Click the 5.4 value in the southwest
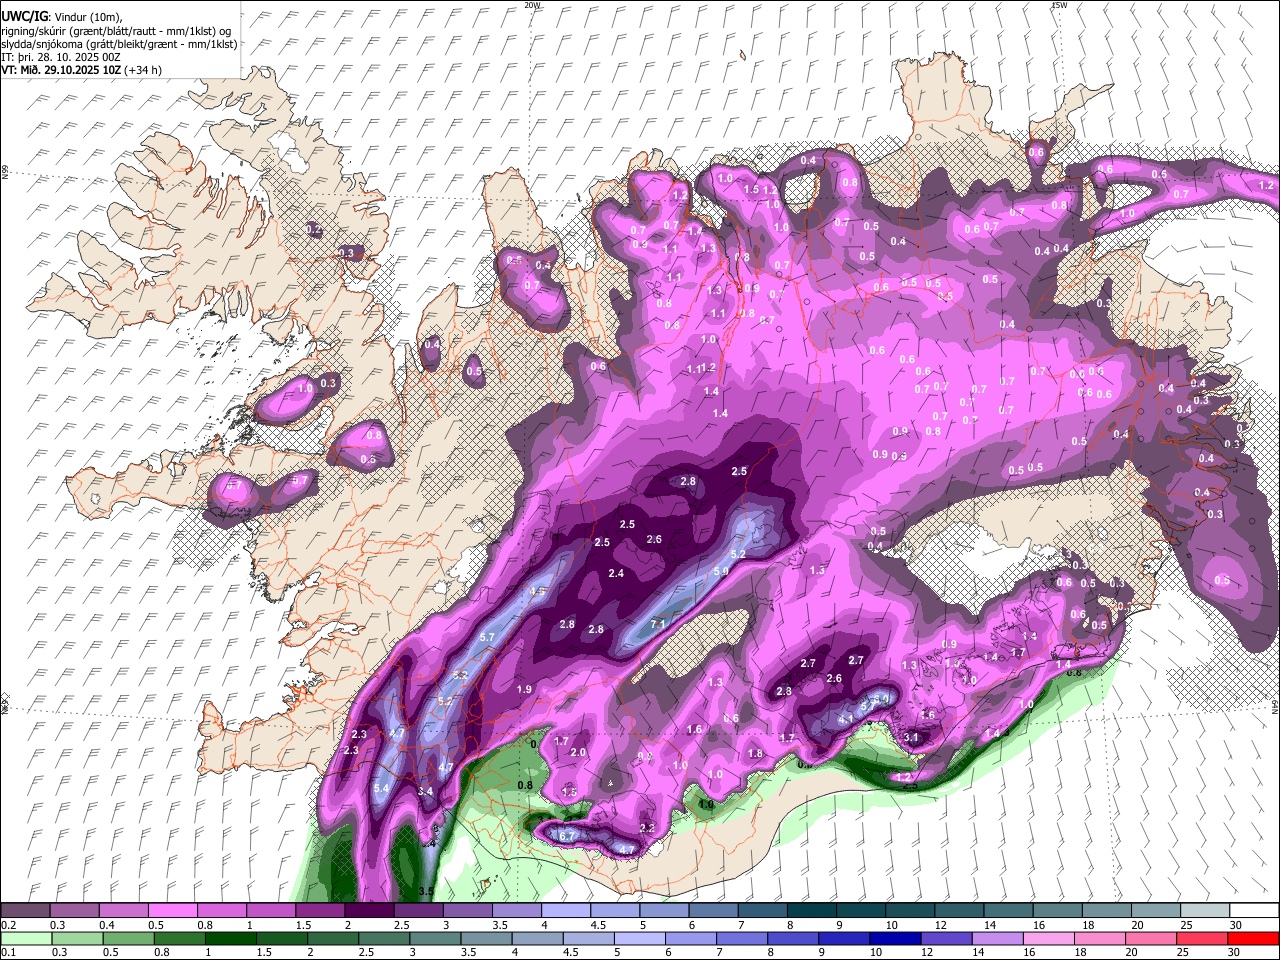The image size is (1280, 960). click(x=381, y=788)
